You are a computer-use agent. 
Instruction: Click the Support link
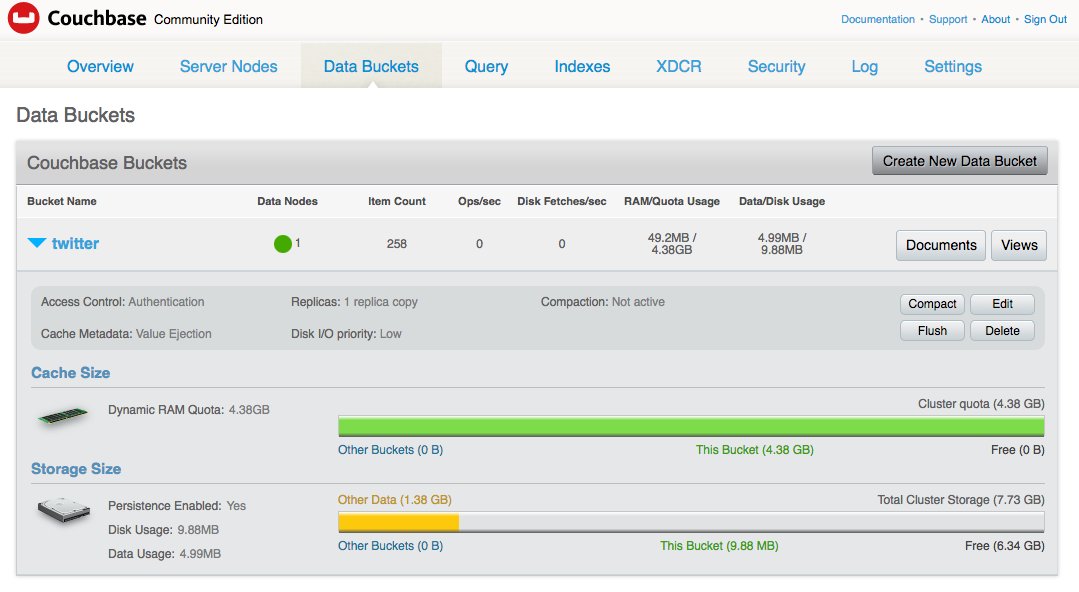pos(948,19)
